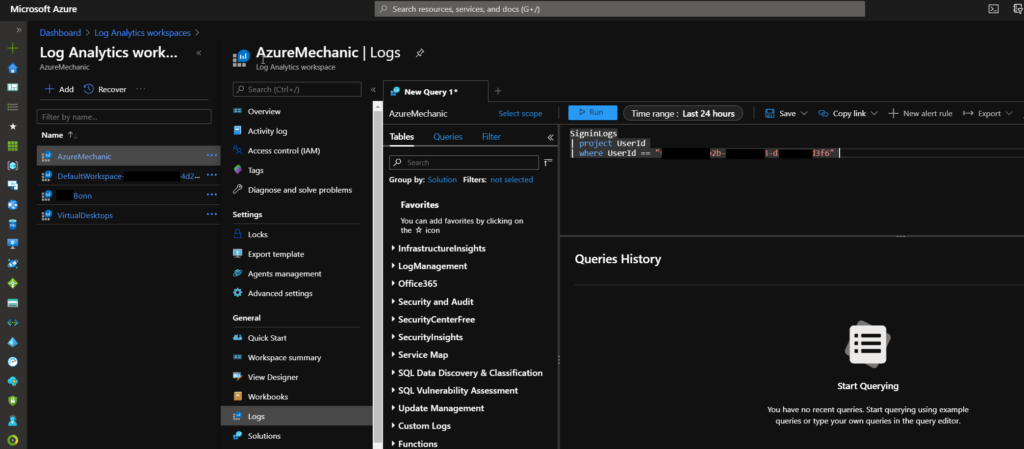Open ellipsis menu for AzureMechanic row

(x=212, y=156)
